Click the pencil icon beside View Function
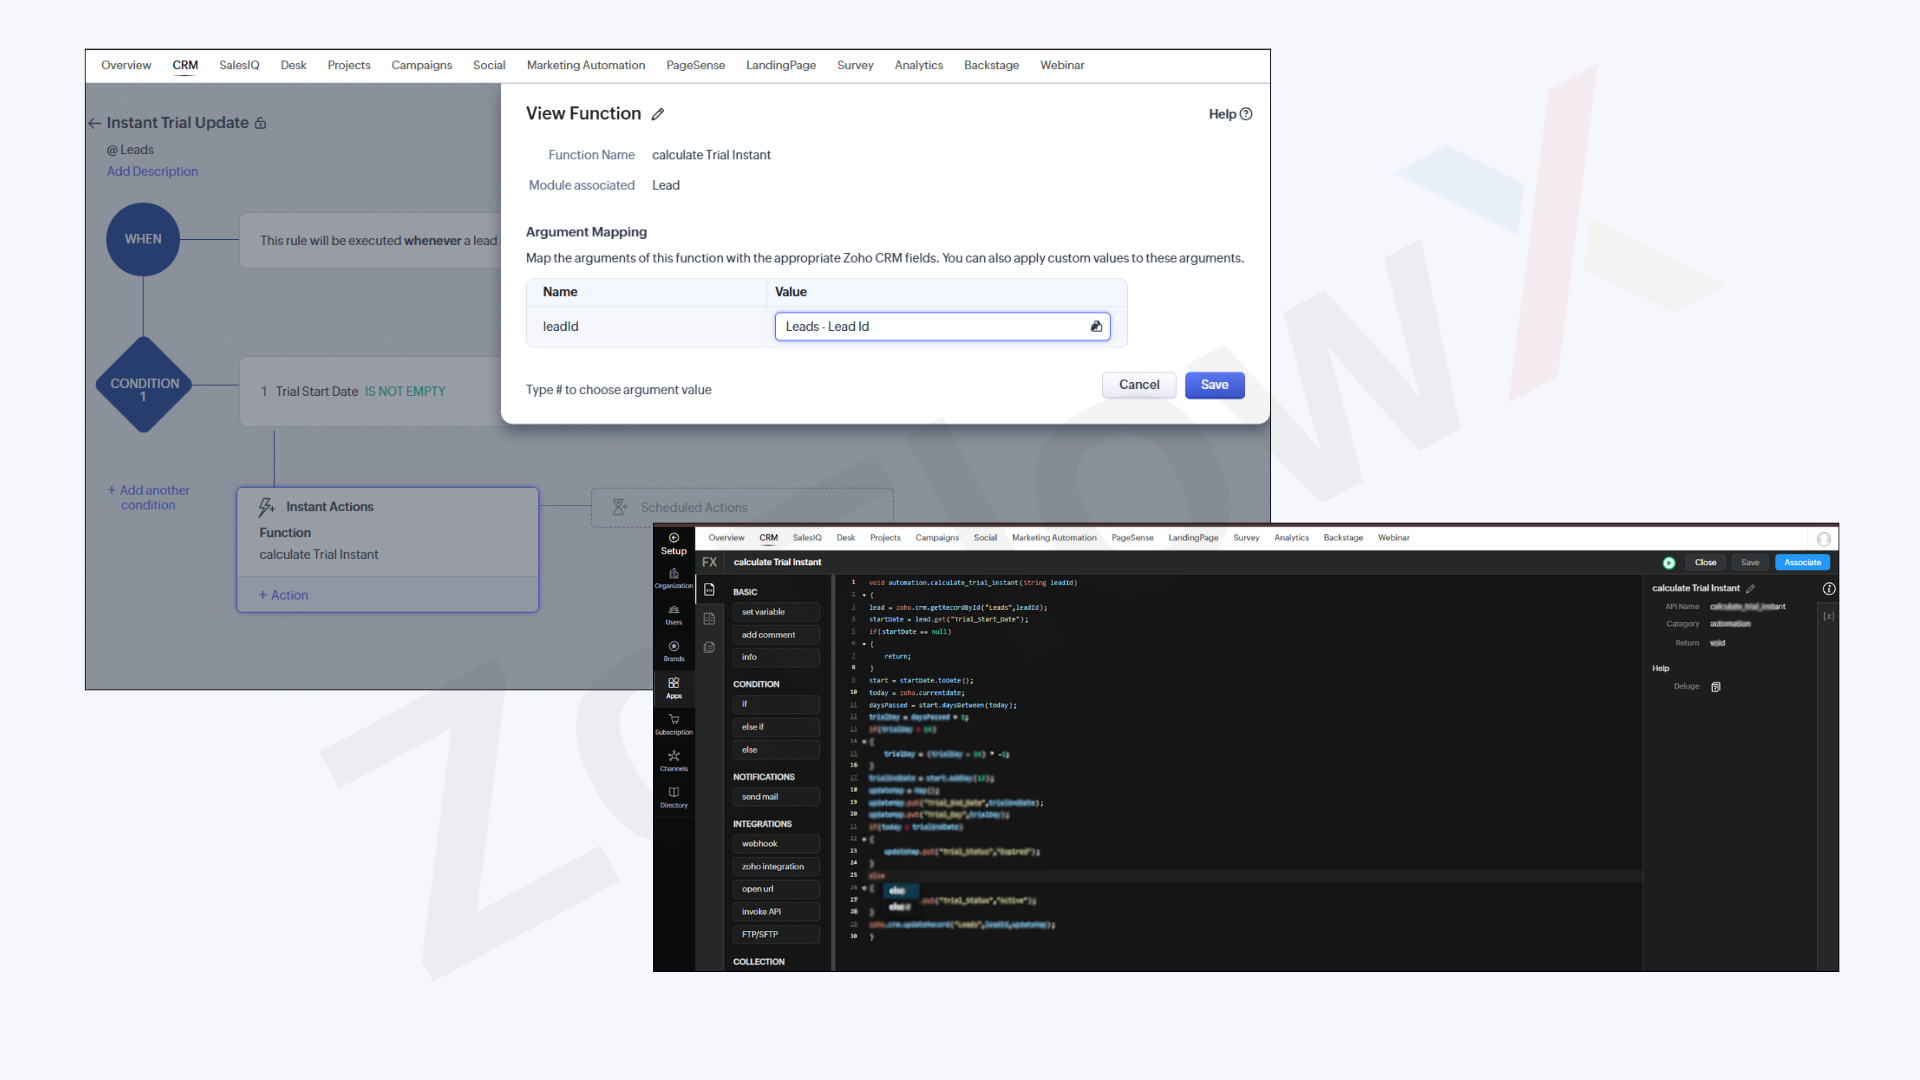Viewport: 1920px width, 1080px height. pyautogui.click(x=658, y=114)
